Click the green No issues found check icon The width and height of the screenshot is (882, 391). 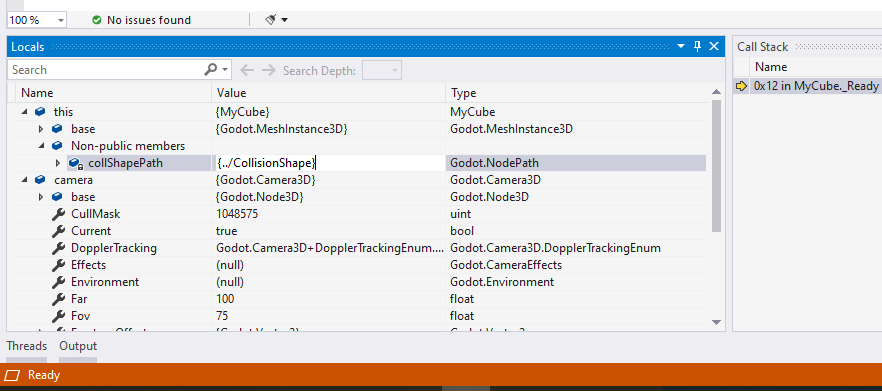pyautogui.click(x=97, y=20)
